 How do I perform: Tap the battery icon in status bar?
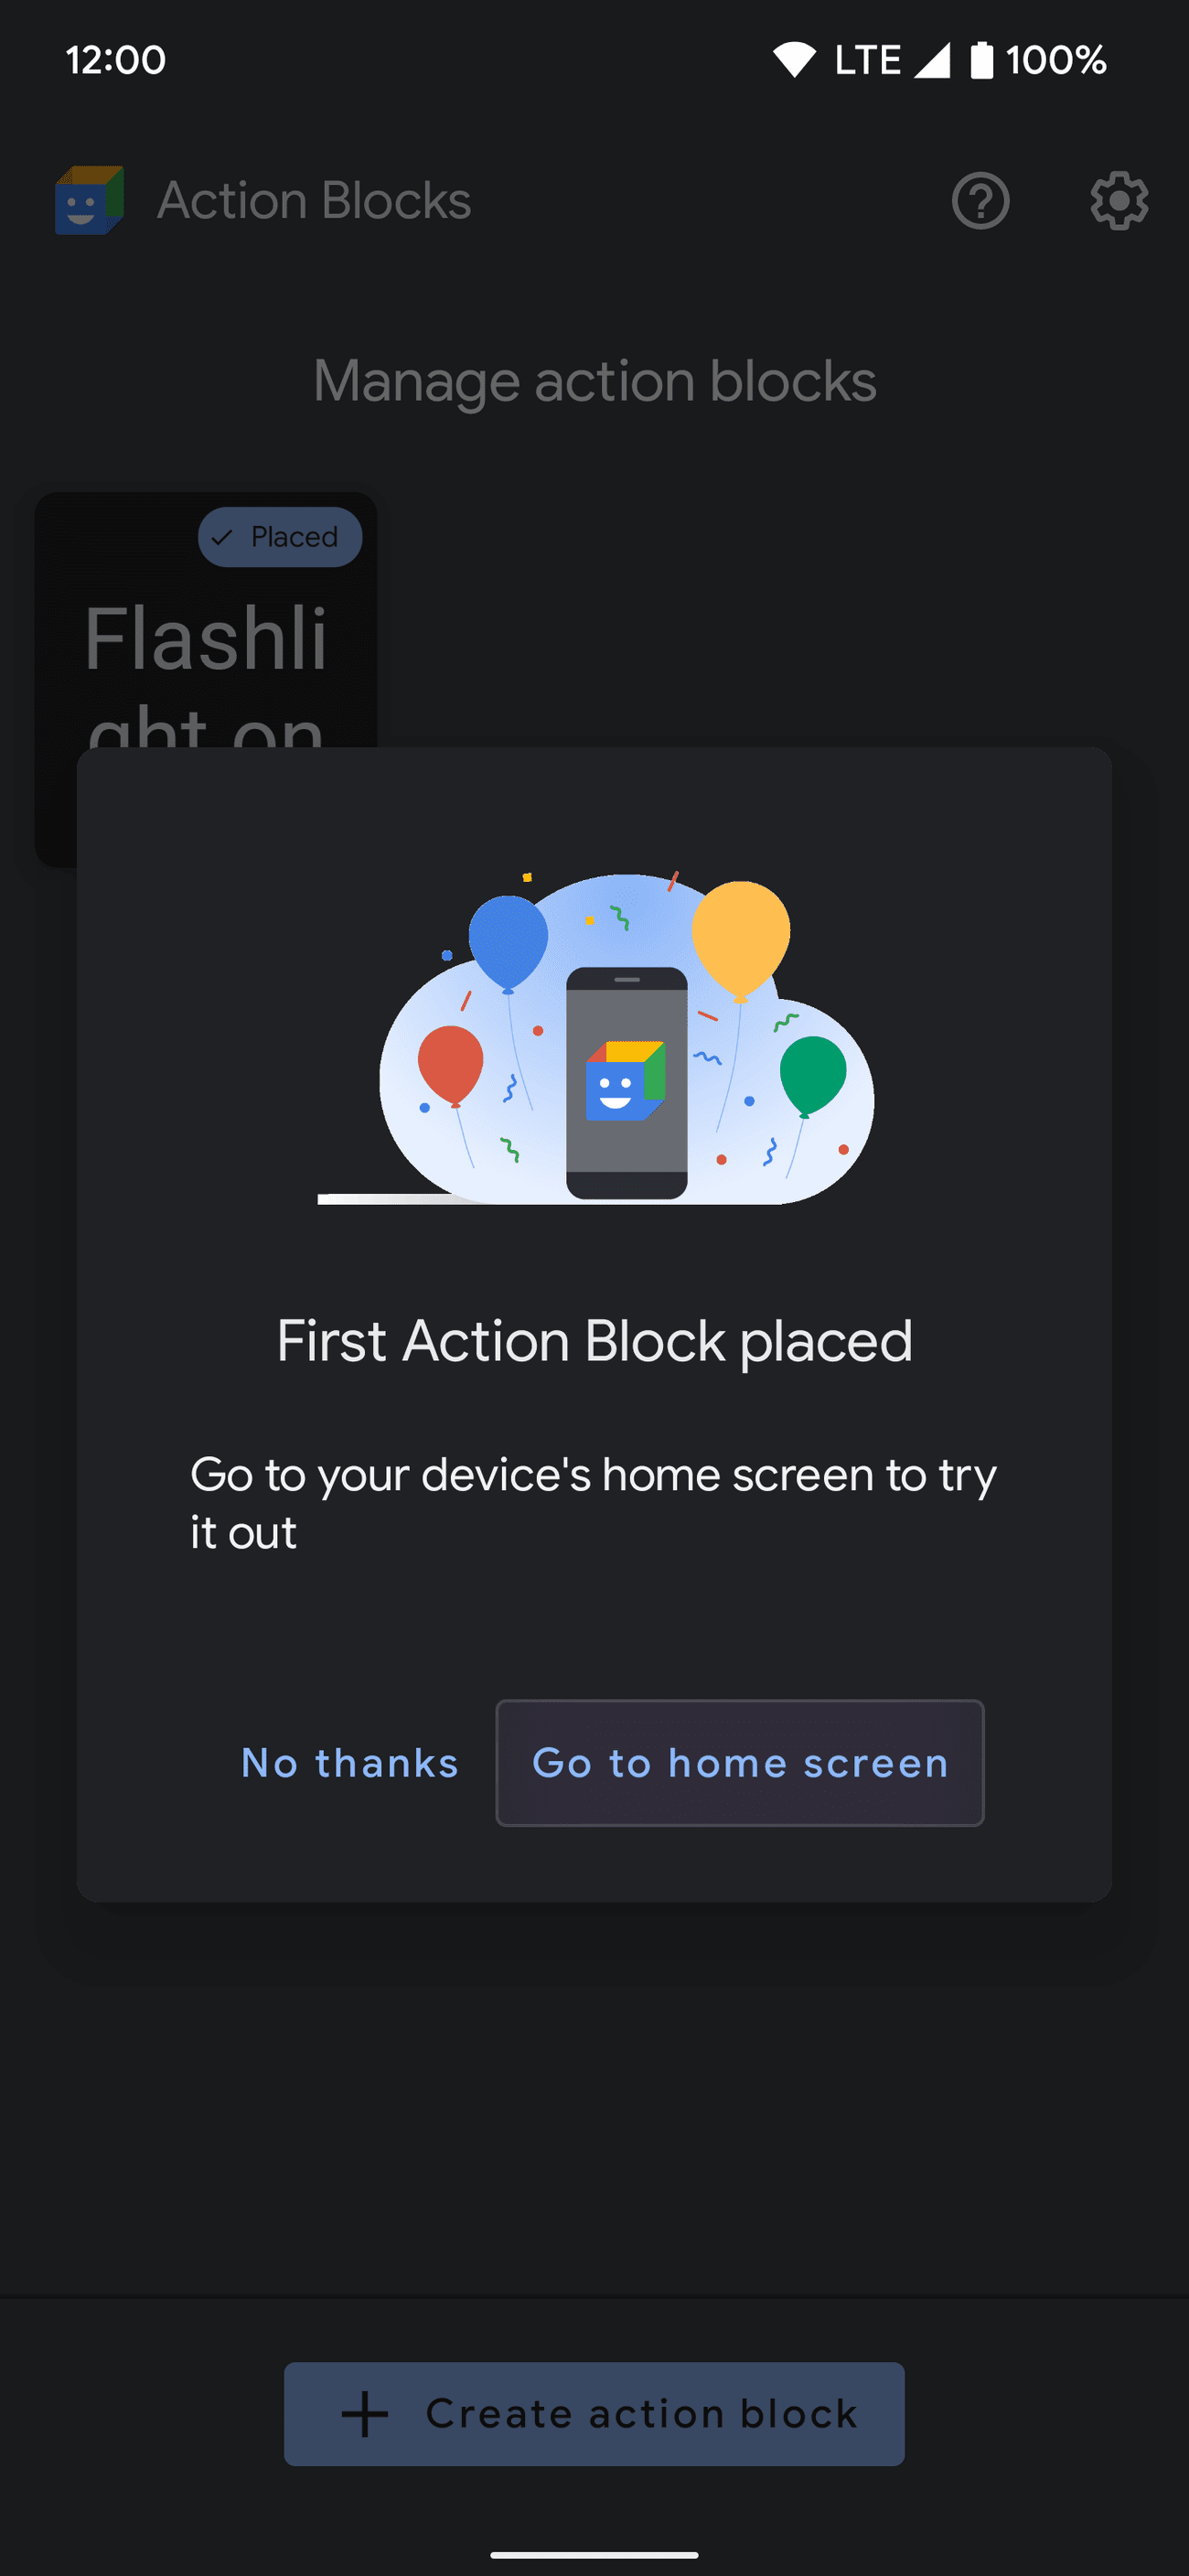981,60
